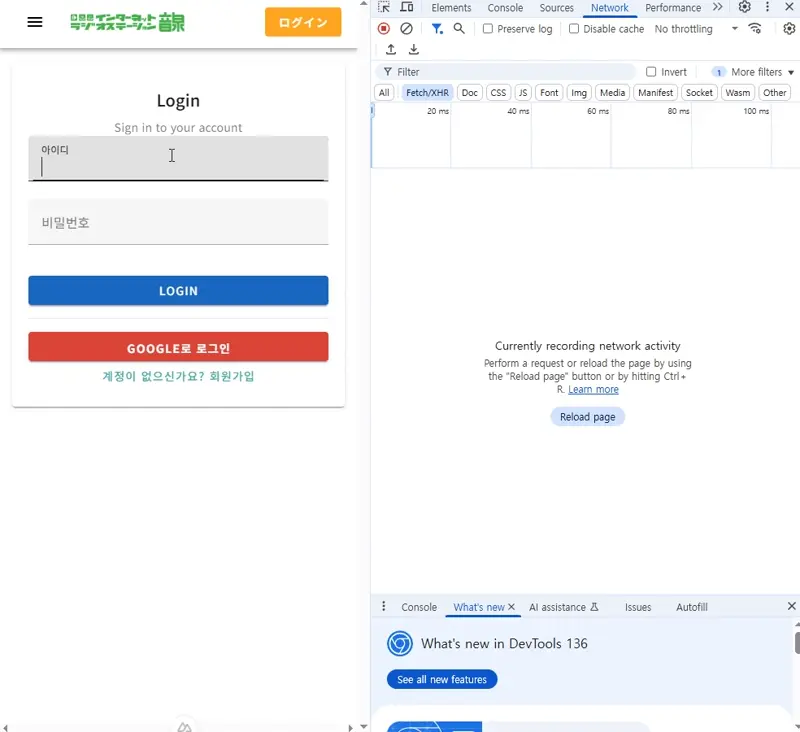Click the inspect element picker icon
Viewport: 800px width, 732px height.
[384, 7]
